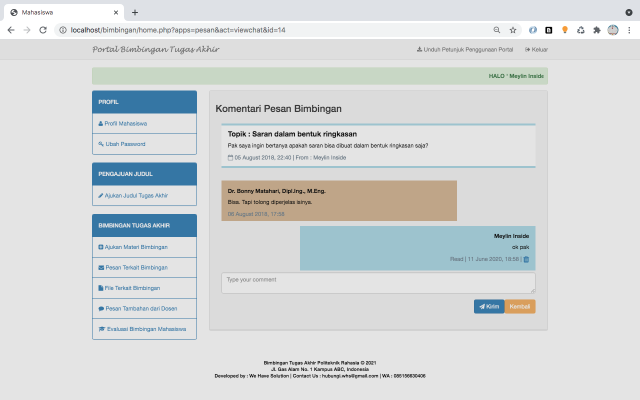Open a new browser tab

click(135, 12)
